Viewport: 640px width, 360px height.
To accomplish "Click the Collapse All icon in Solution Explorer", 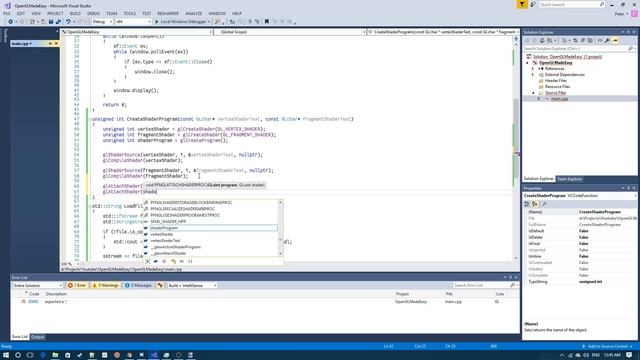I will tap(583, 40).
